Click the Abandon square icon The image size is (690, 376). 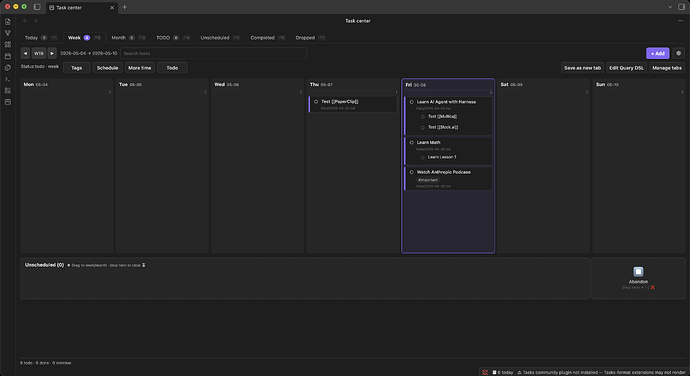click(x=638, y=272)
